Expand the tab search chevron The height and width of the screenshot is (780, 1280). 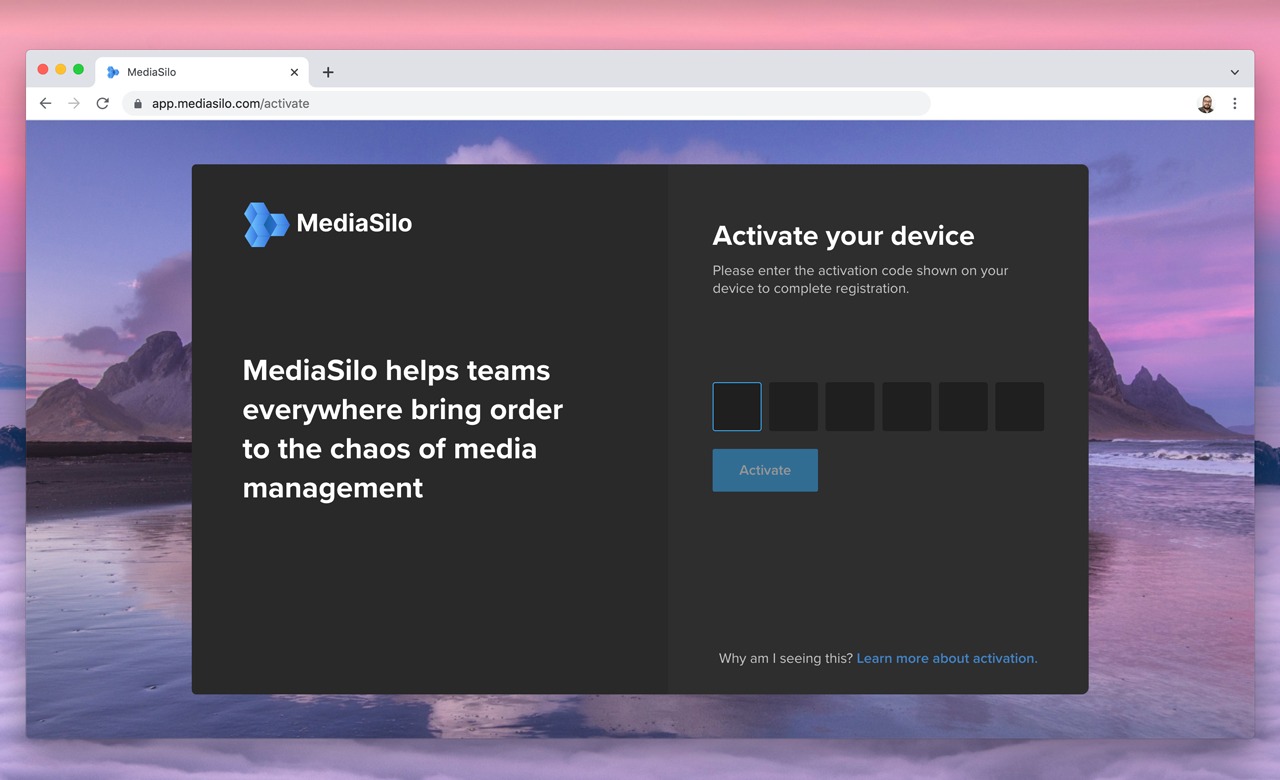1235,72
